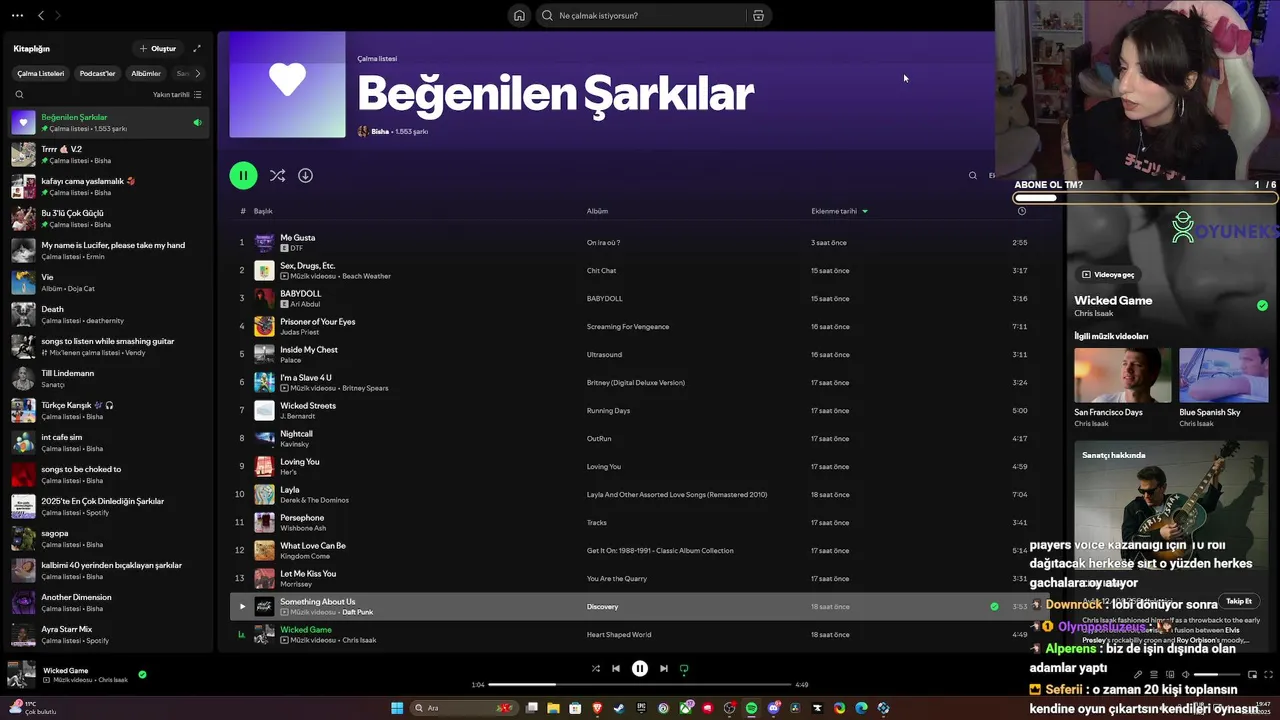Open Chris Isaak under Wicked Game title
Screen dimensions: 1280x720
tap(1094, 313)
